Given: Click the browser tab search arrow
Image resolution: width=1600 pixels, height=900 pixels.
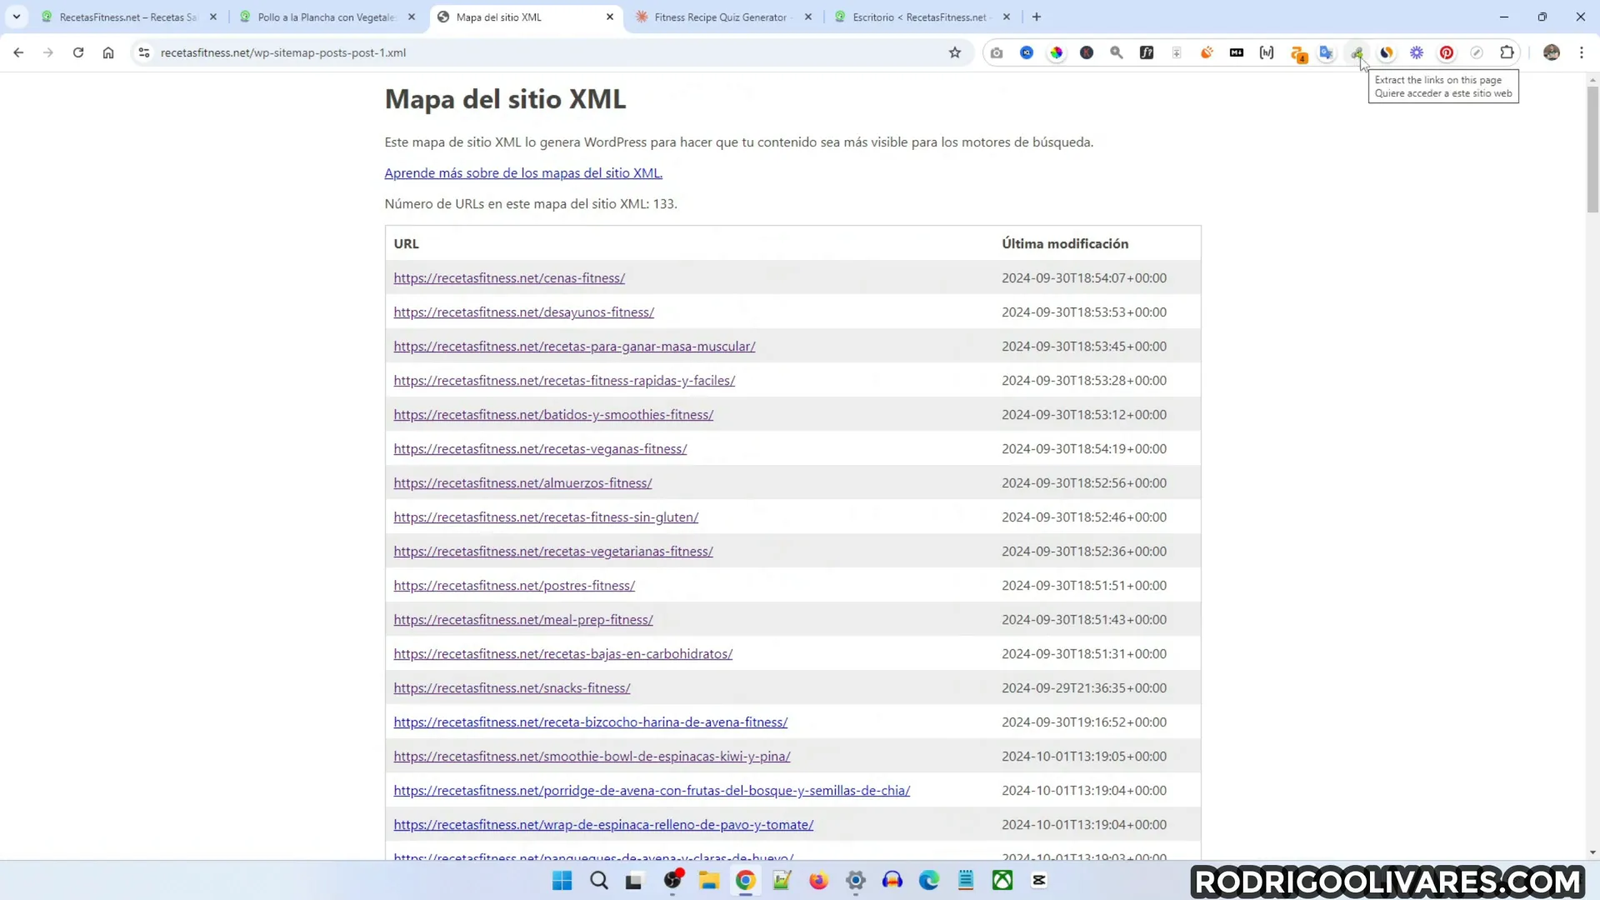Looking at the screenshot, I should (14, 17).
